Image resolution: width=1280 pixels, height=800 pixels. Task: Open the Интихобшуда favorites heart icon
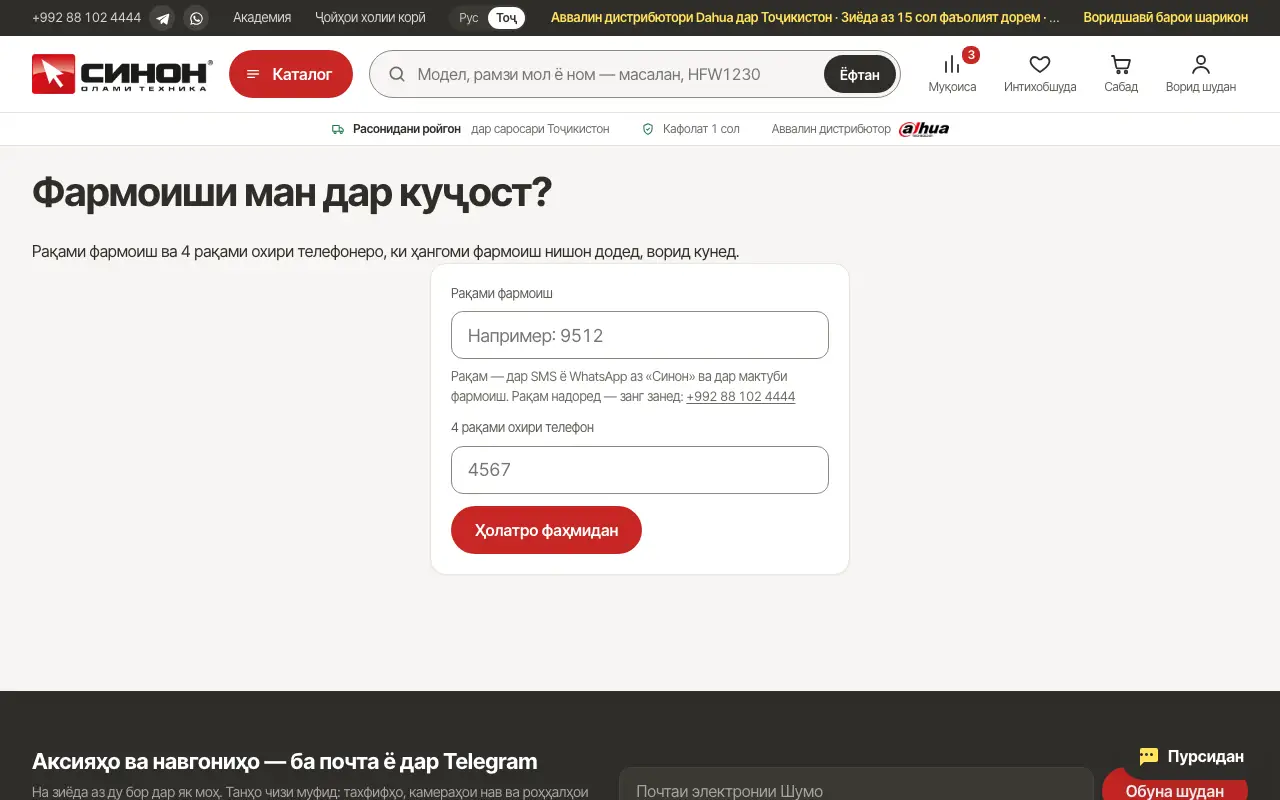pos(1040,74)
